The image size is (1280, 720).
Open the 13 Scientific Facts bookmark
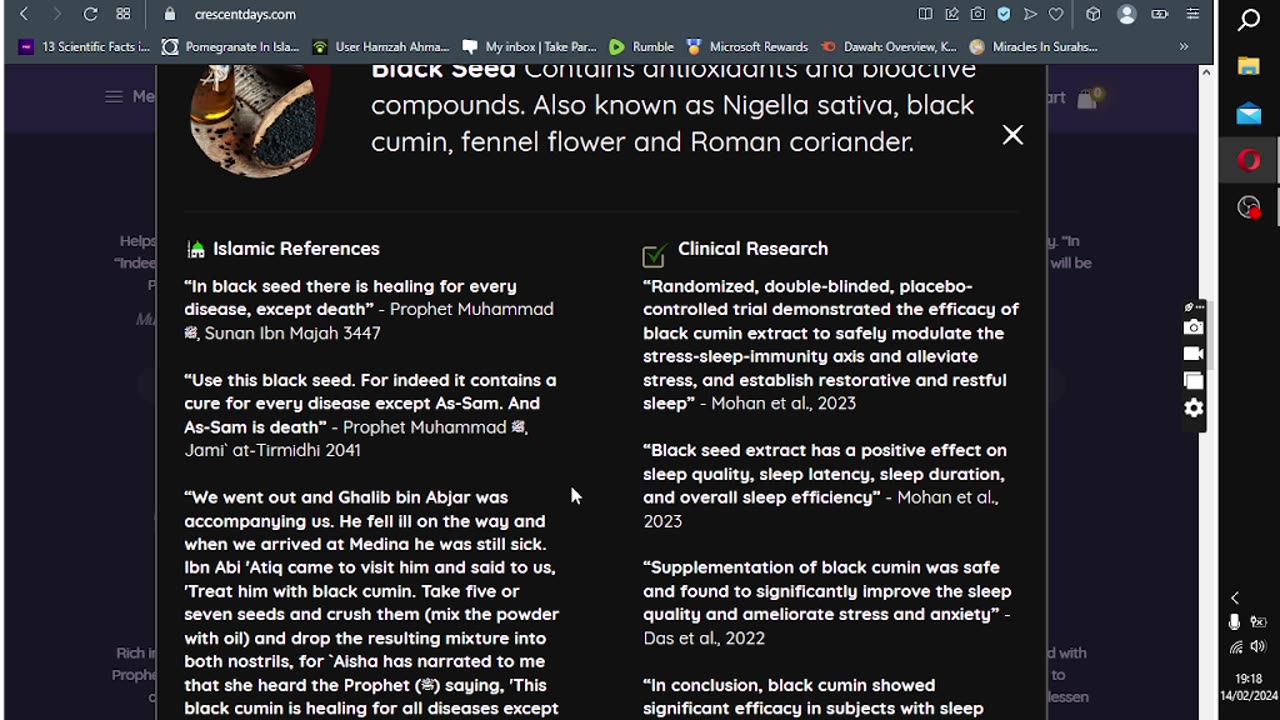[x=85, y=47]
